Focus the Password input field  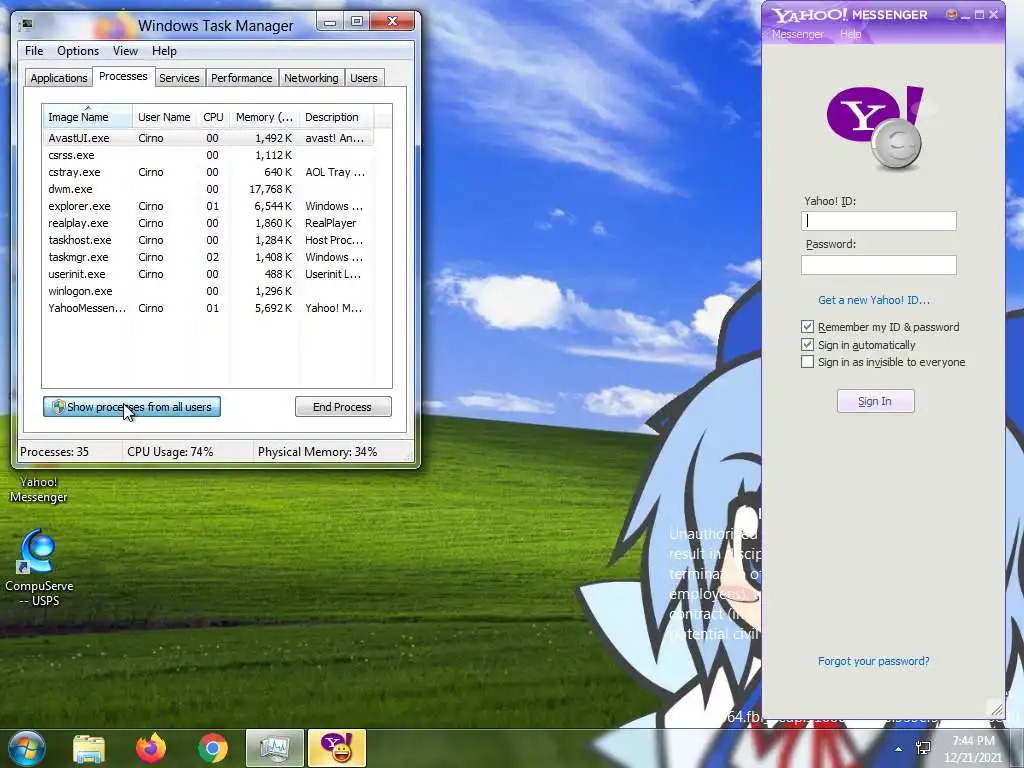click(878, 264)
